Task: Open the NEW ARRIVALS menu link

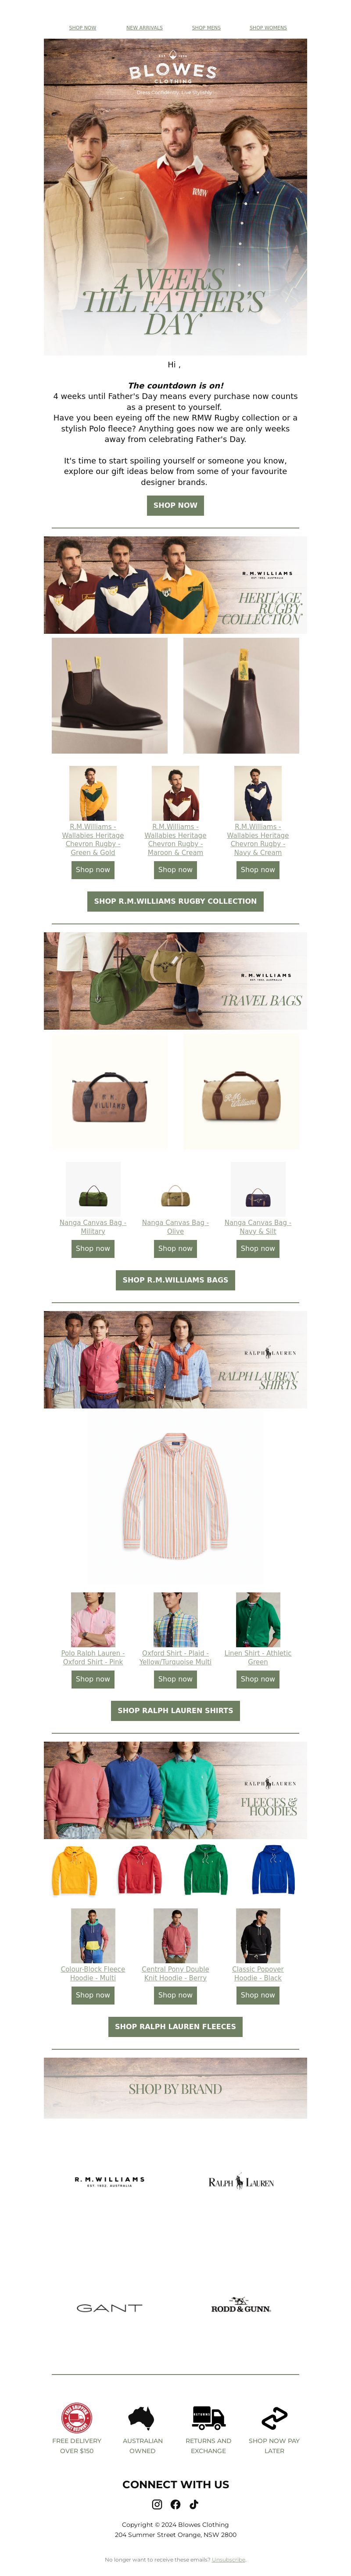Action: pyautogui.click(x=144, y=28)
